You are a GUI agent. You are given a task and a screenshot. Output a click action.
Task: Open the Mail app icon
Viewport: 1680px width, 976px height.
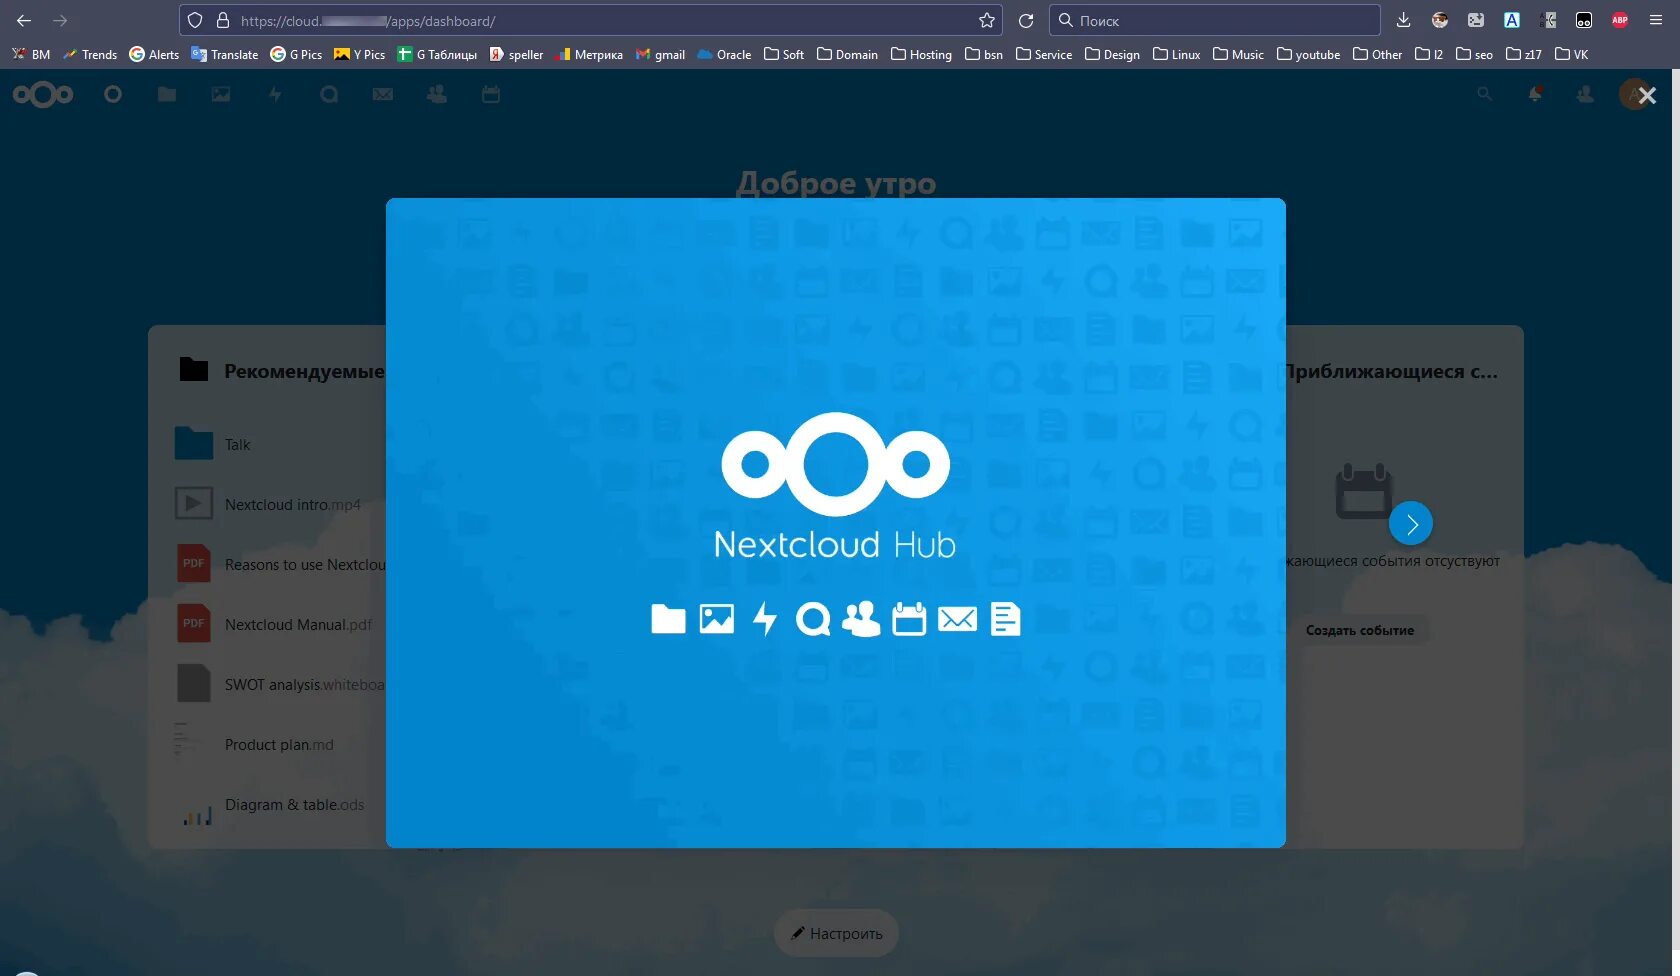(382, 94)
